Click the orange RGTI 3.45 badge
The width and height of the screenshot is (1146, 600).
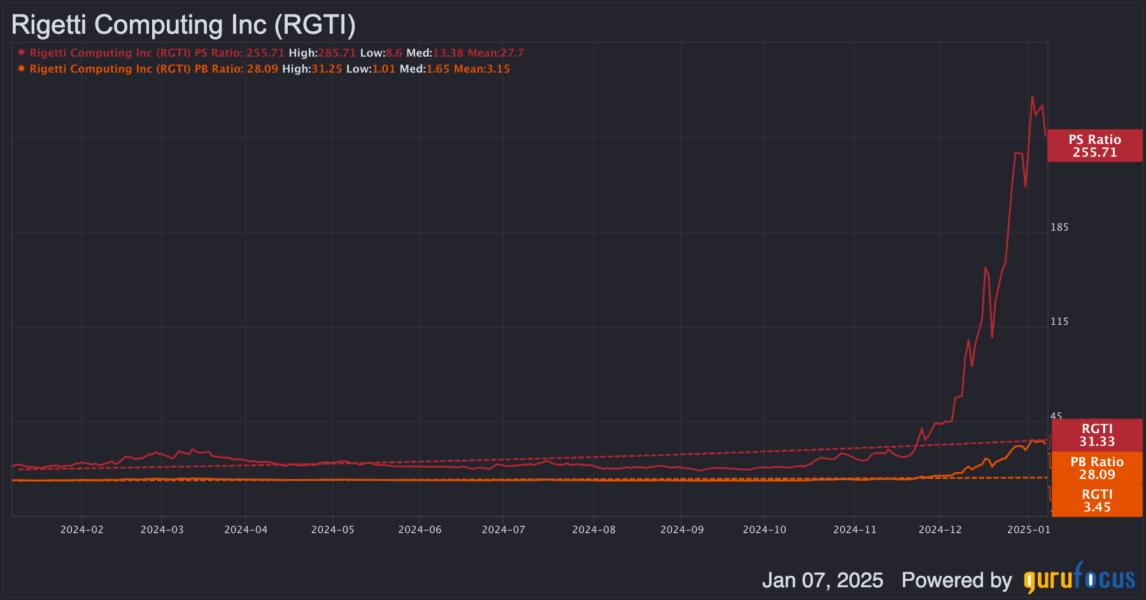(1096, 501)
